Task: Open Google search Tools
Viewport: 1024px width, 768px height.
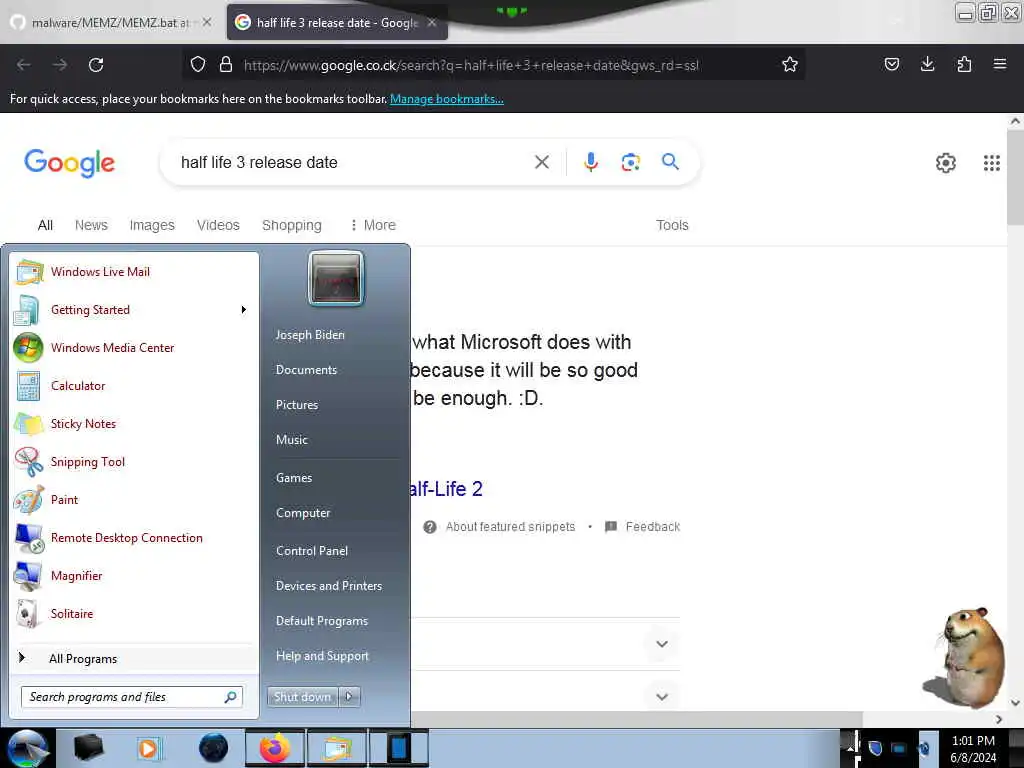Action: 672,225
